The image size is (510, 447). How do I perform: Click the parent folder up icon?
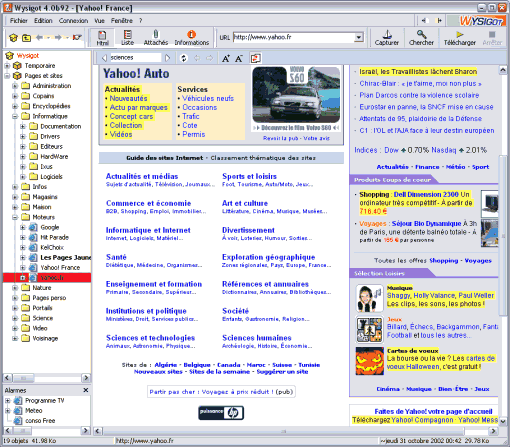[26, 38]
